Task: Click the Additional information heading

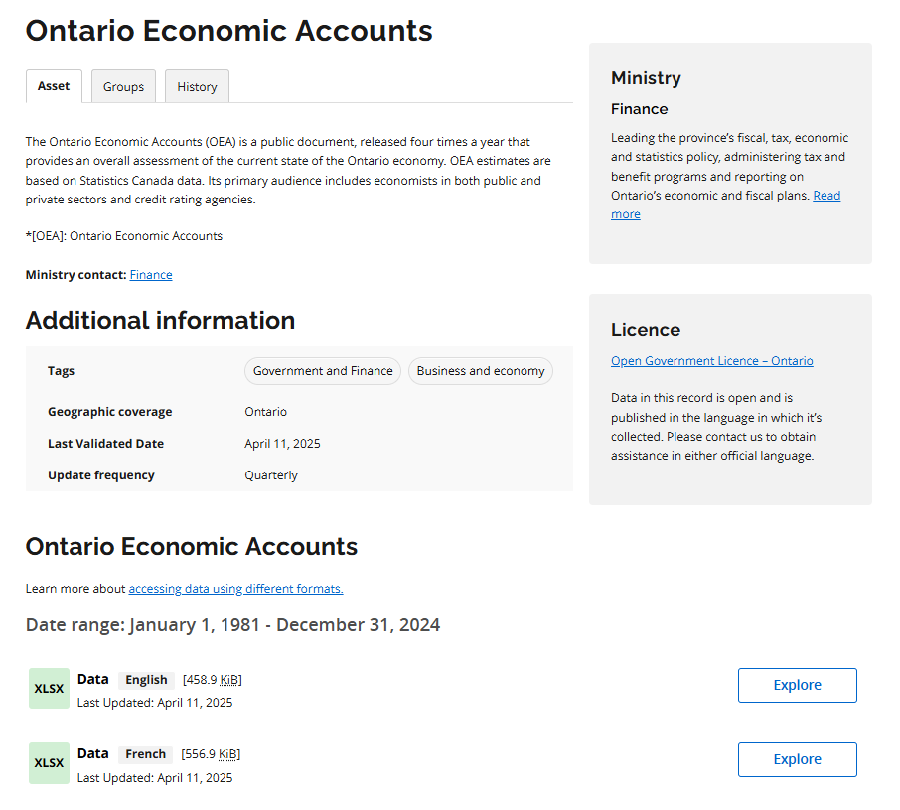Action: pos(160,321)
